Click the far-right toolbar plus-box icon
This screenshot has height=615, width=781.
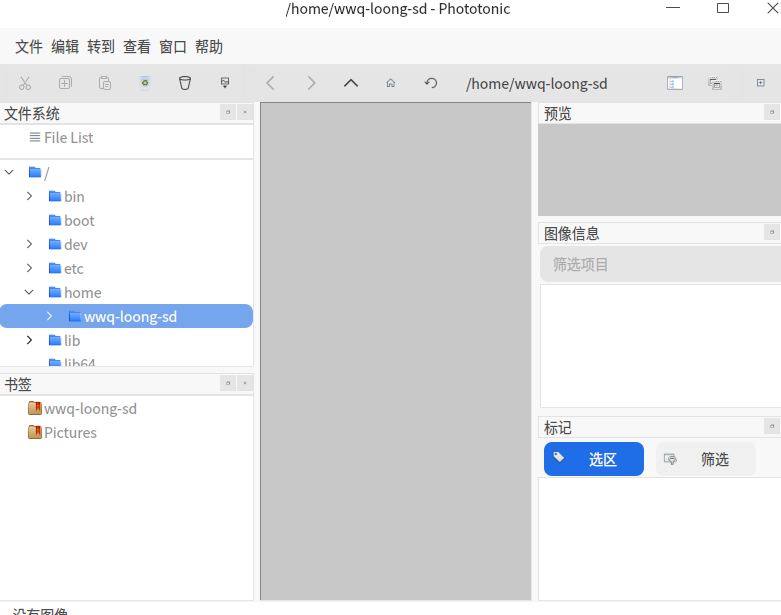(x=761, y=83)
